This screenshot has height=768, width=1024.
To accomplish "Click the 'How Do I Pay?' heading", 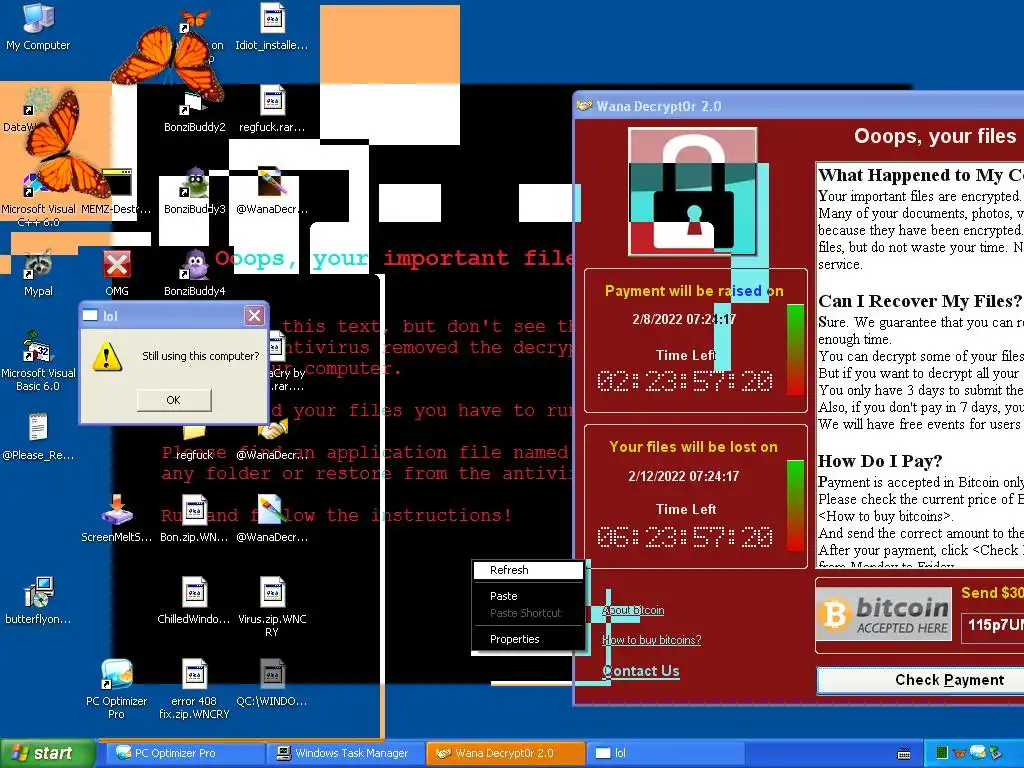I will point(880,461).
